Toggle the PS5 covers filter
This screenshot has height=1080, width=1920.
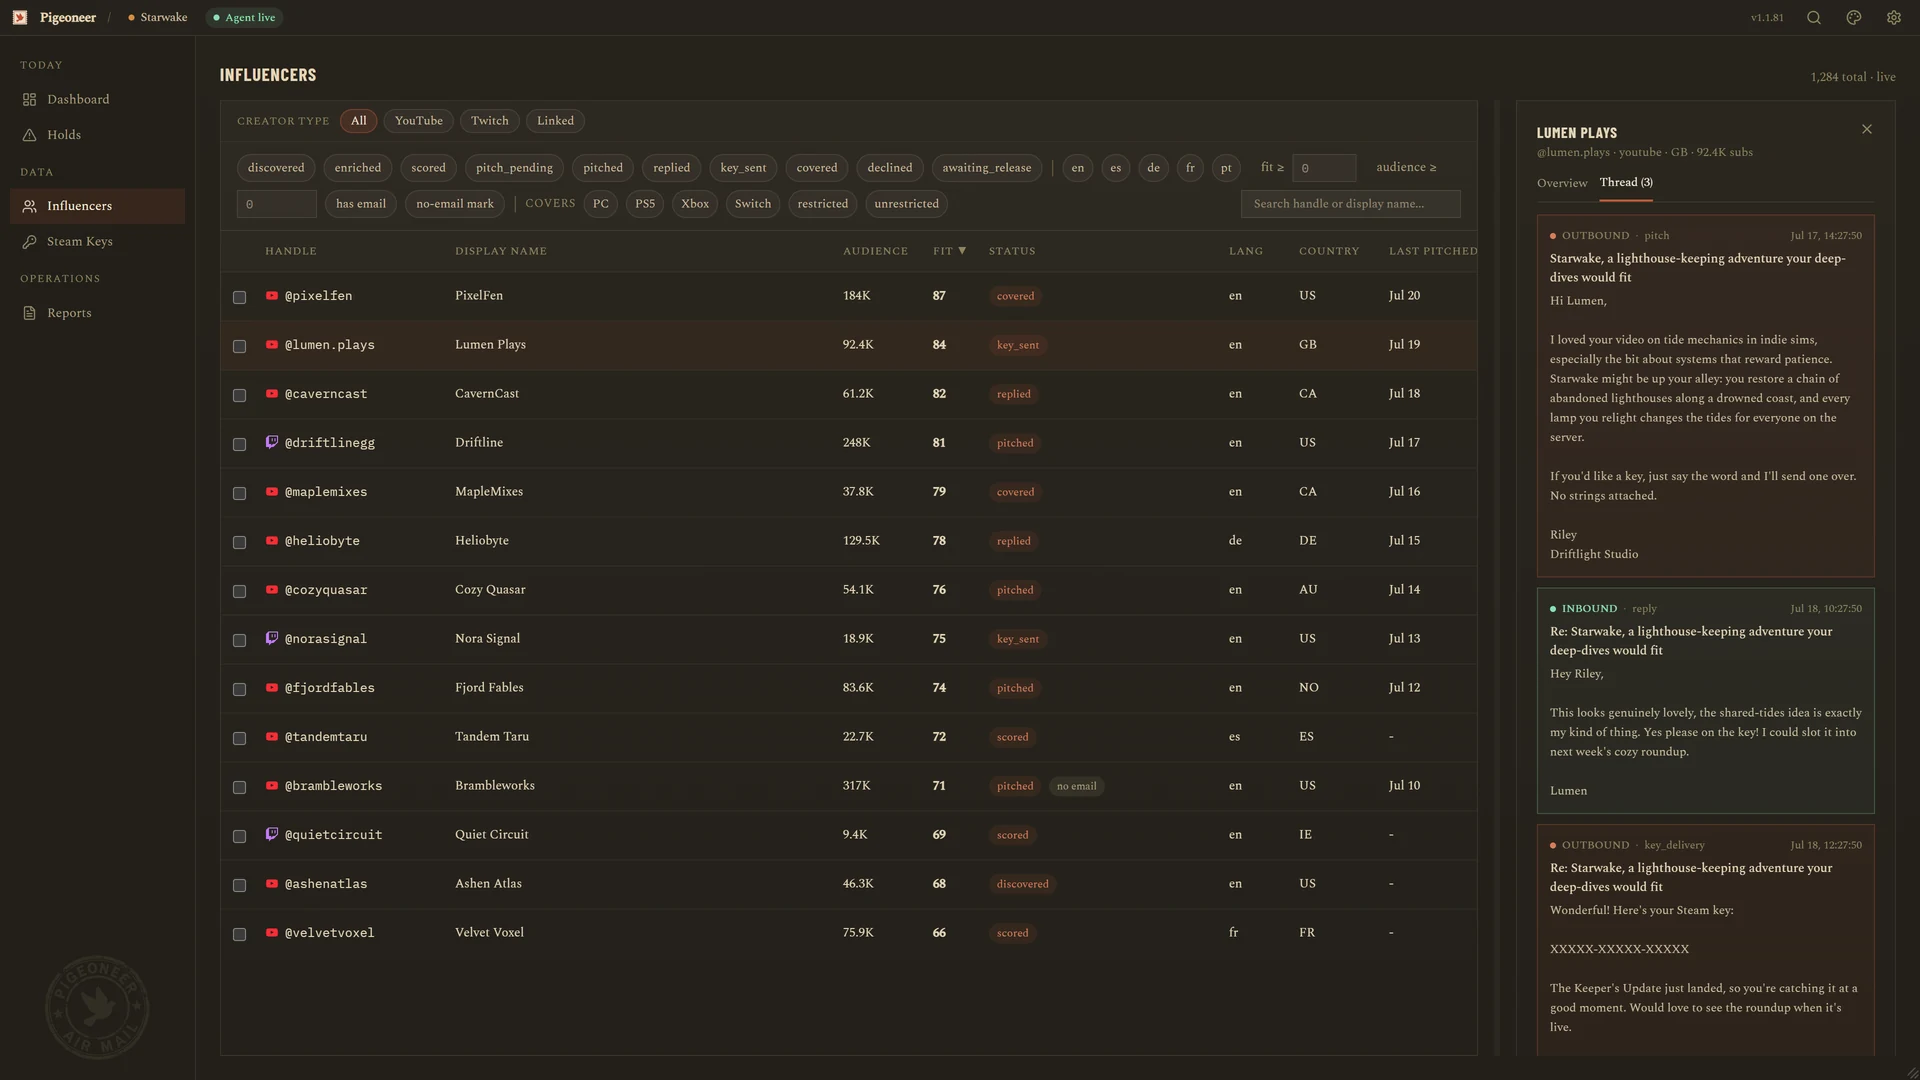click(645, 204)
